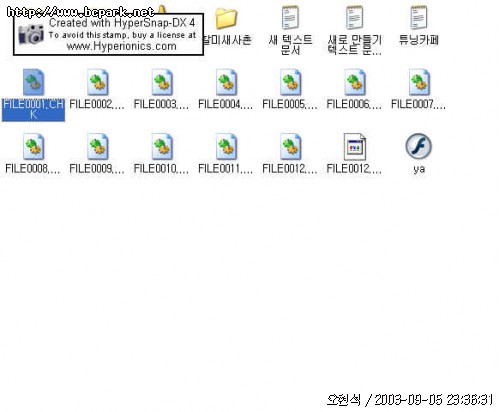Viewport: 500px width, 412px height.
Task: Click the FILE0008 filename label
Action: click(x=33, y=169)
